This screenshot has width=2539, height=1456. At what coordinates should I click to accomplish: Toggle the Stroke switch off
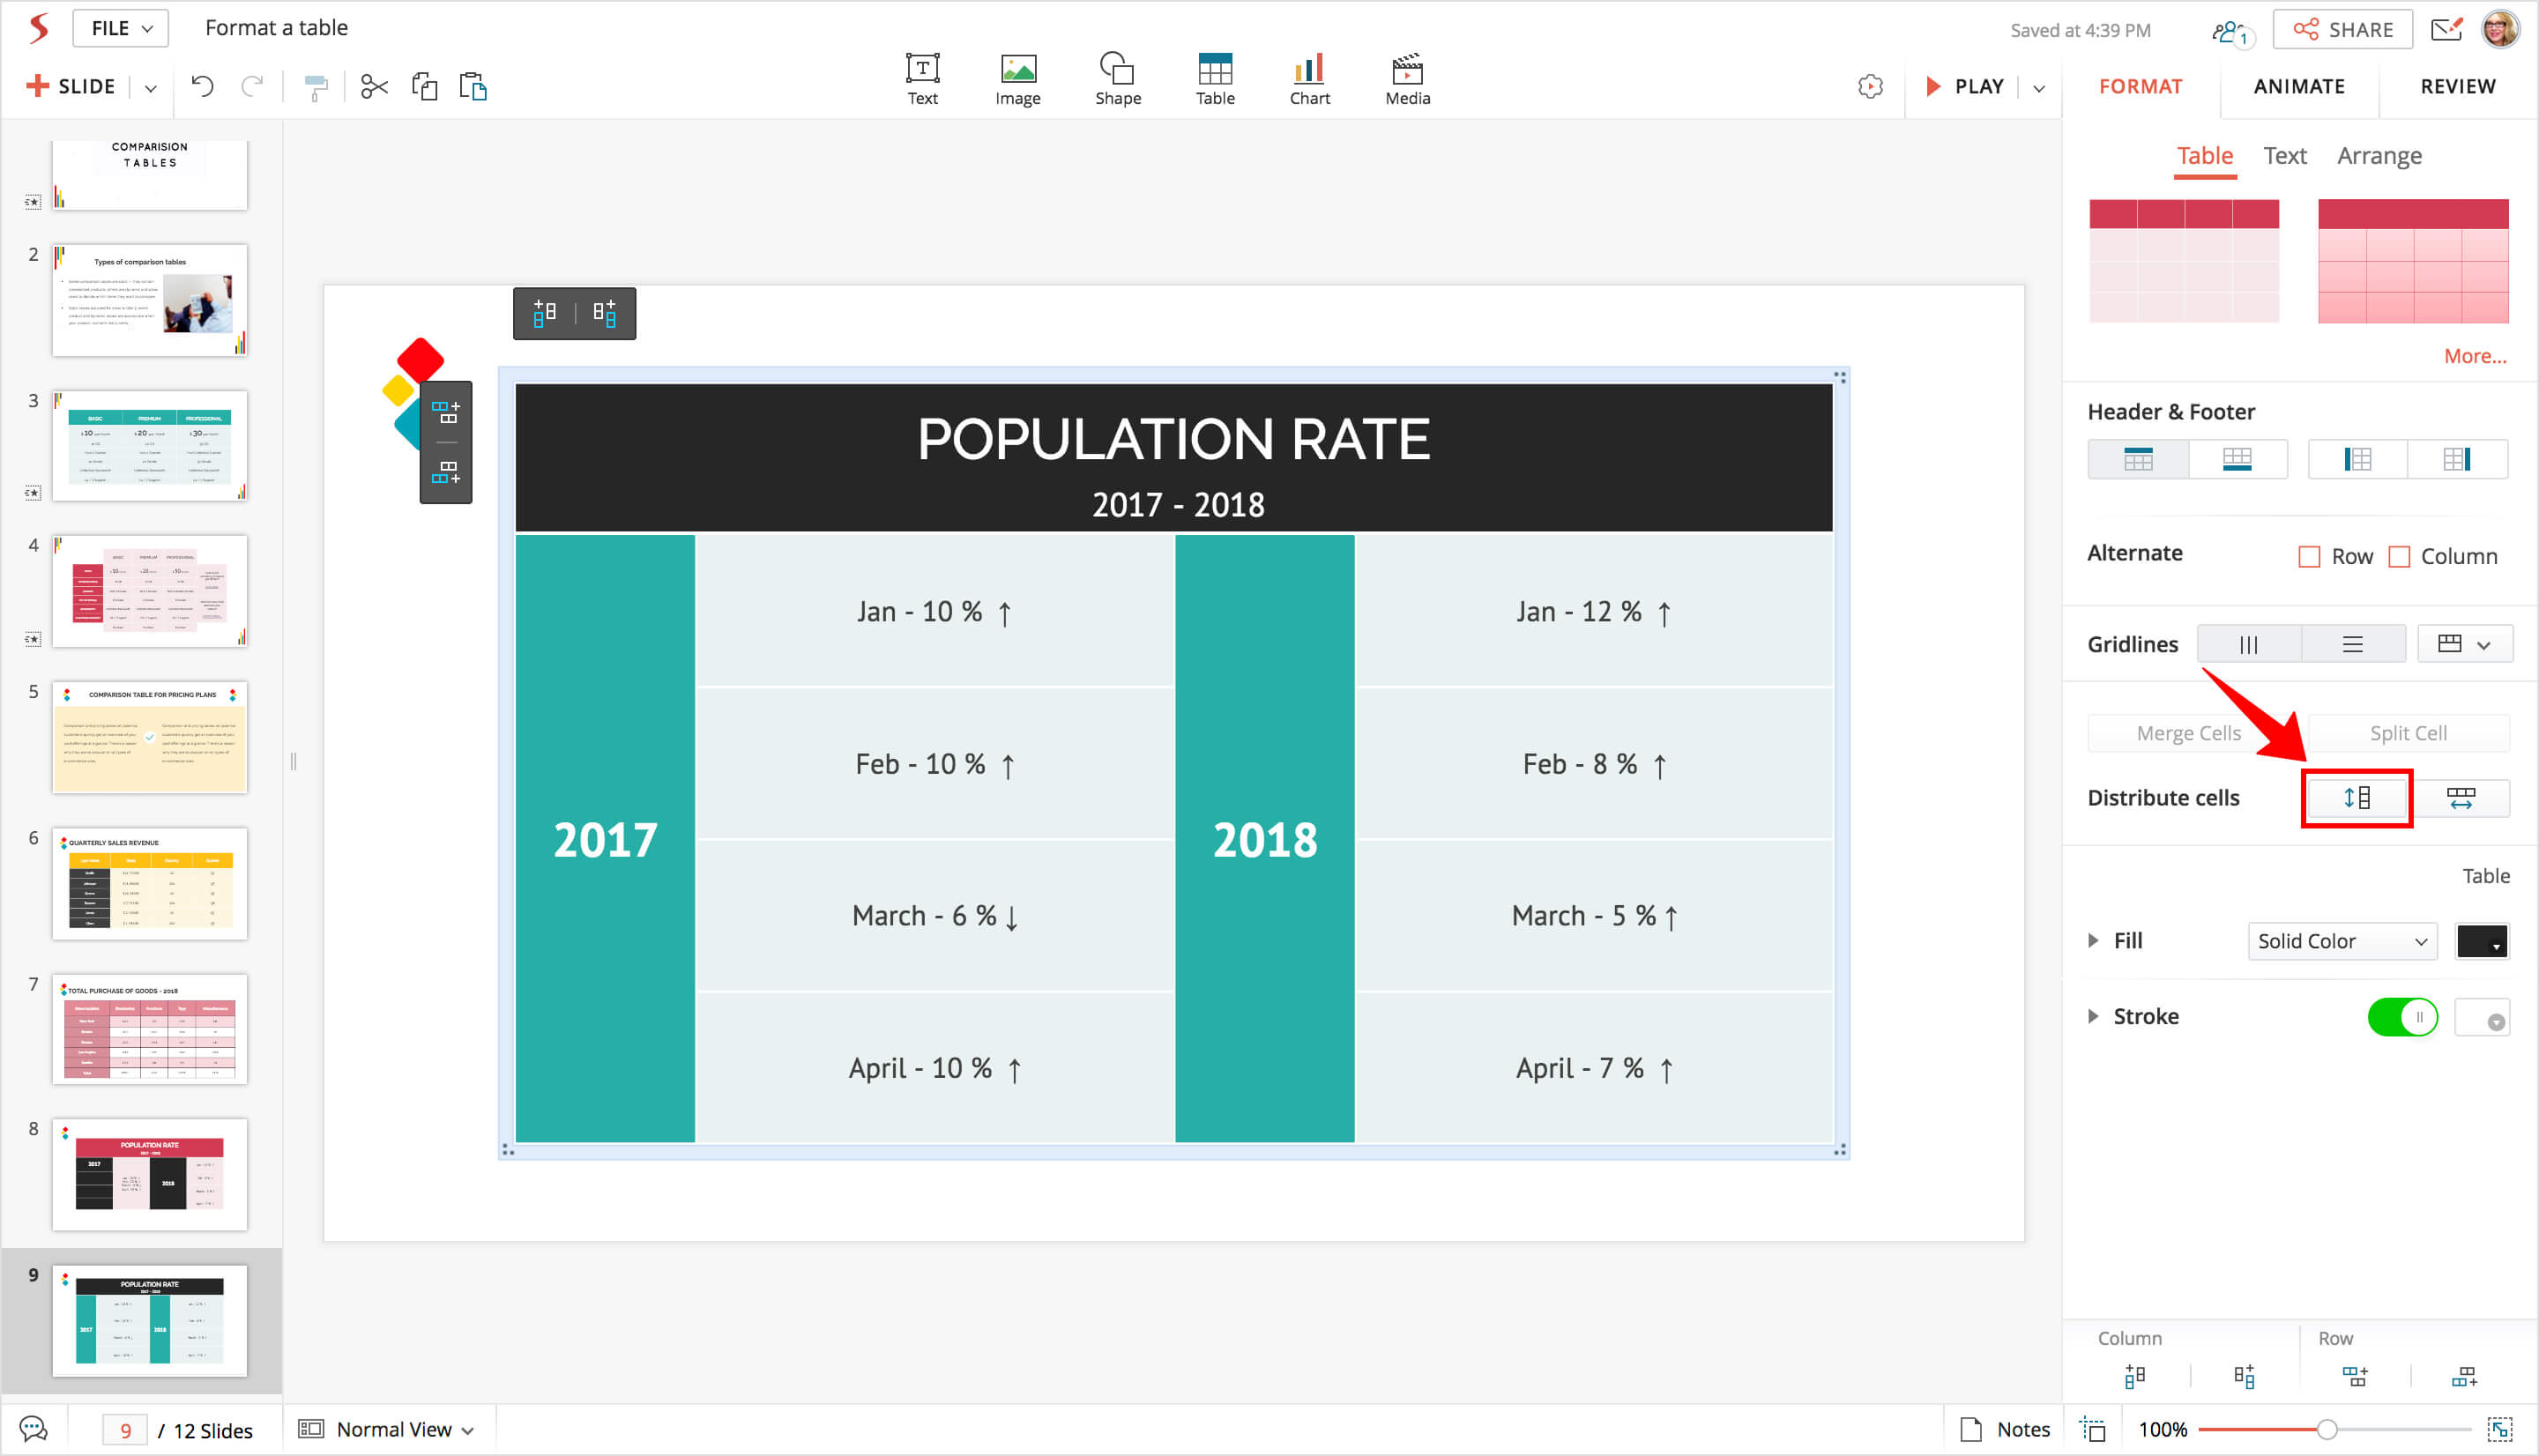[x=2402, y=1018]
